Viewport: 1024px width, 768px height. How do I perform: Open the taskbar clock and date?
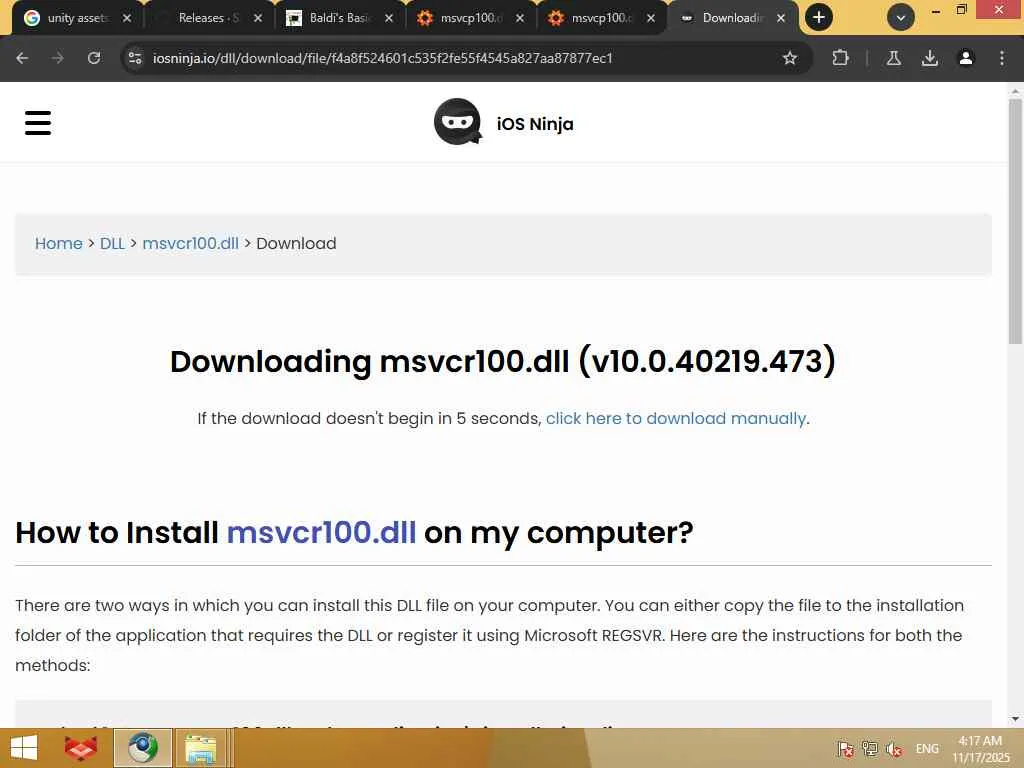(x=981, y=749)
